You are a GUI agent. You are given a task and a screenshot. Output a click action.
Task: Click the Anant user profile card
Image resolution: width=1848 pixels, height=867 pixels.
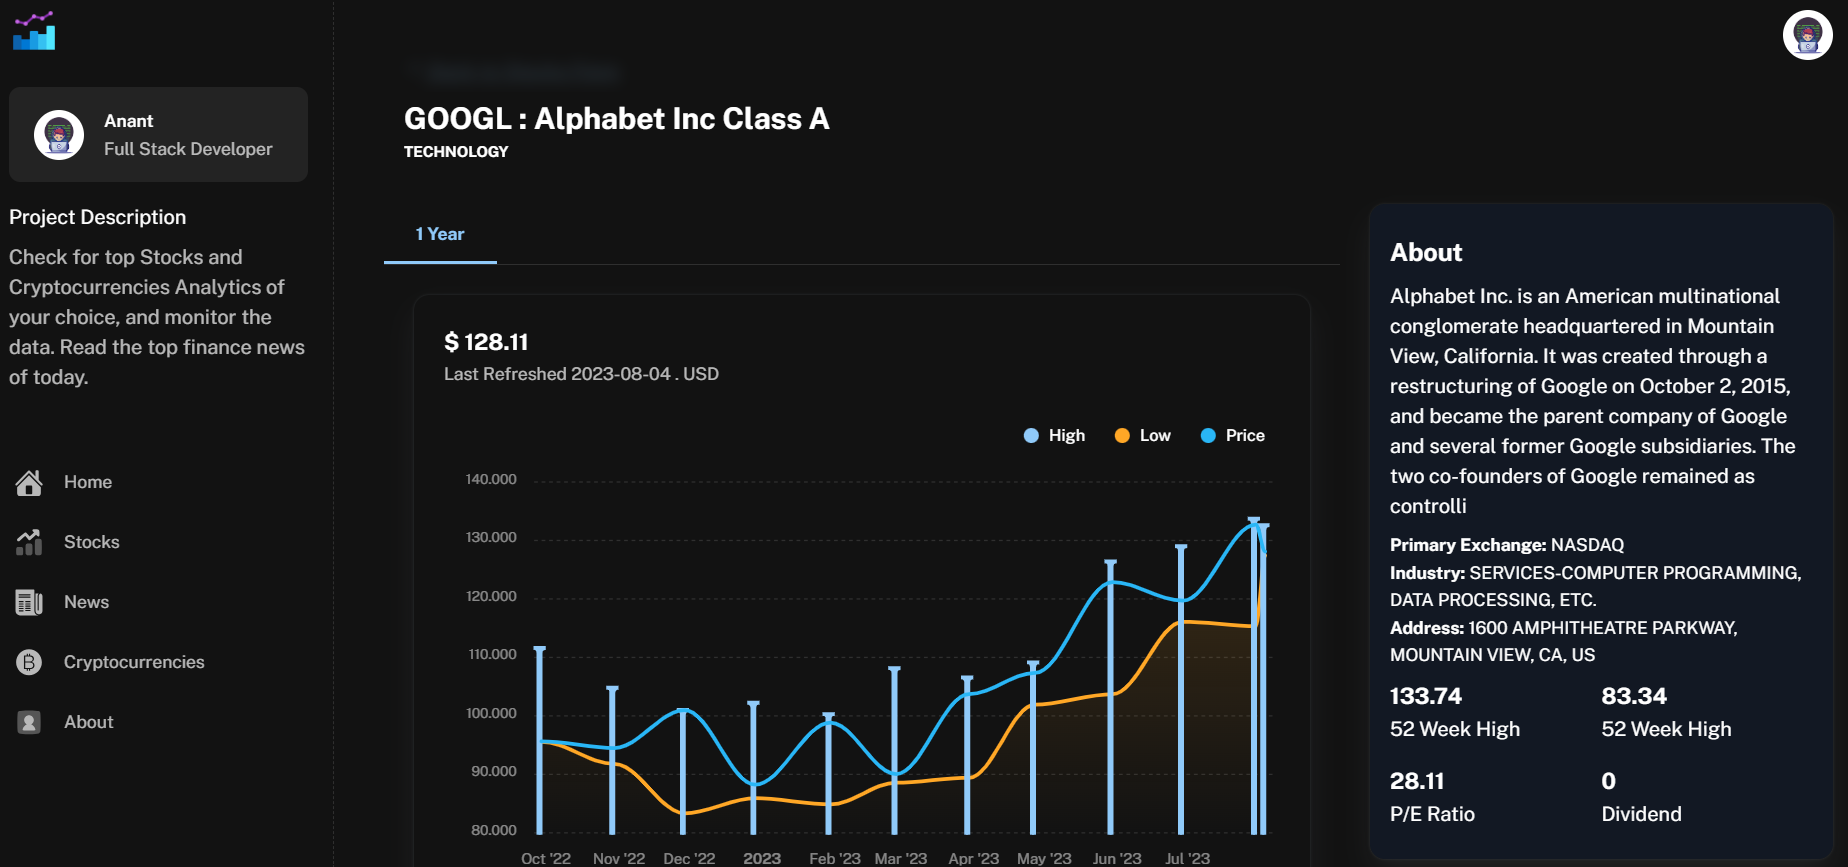point(158,135)
